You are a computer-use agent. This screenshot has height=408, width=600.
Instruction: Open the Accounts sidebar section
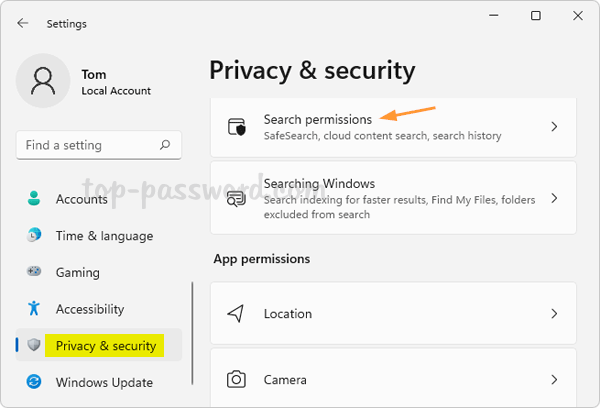tap(81, 199)
